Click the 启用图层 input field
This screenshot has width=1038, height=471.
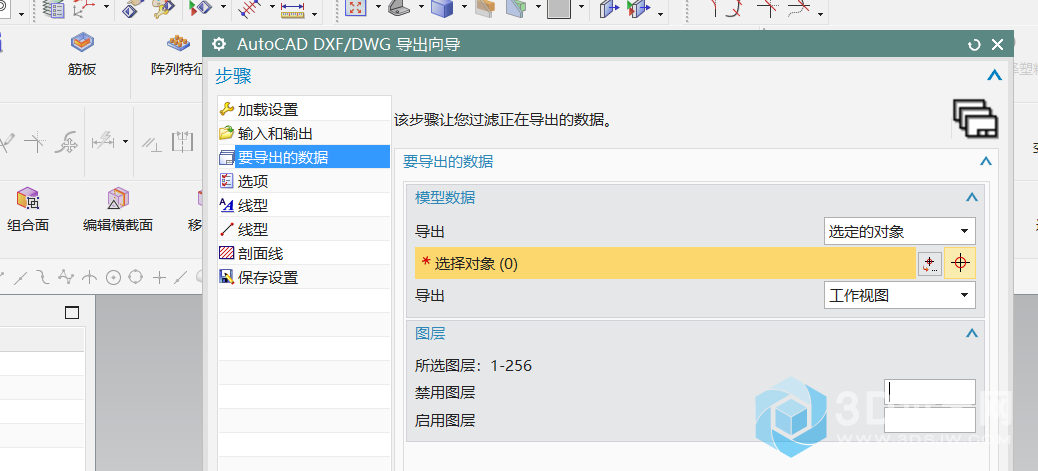[x=929, y=420]
